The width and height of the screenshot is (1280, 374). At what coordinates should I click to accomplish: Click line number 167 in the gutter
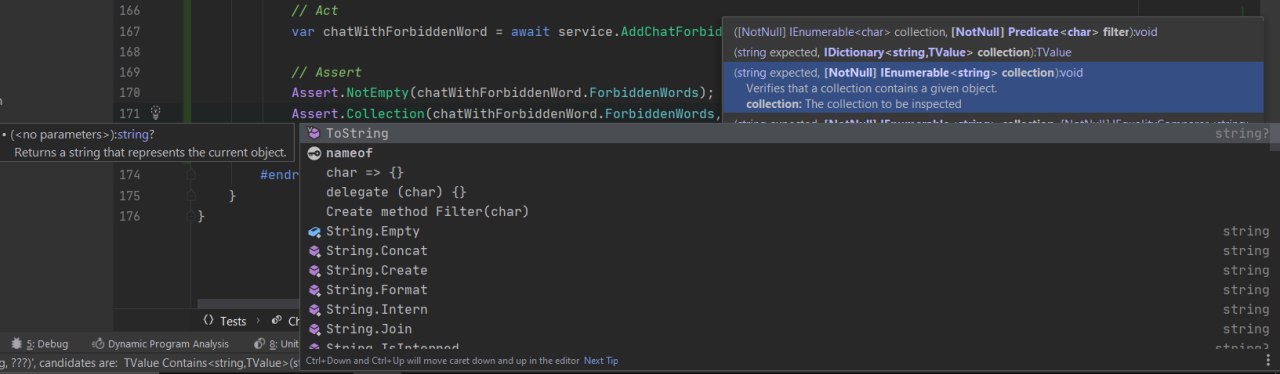coord(129,31)
